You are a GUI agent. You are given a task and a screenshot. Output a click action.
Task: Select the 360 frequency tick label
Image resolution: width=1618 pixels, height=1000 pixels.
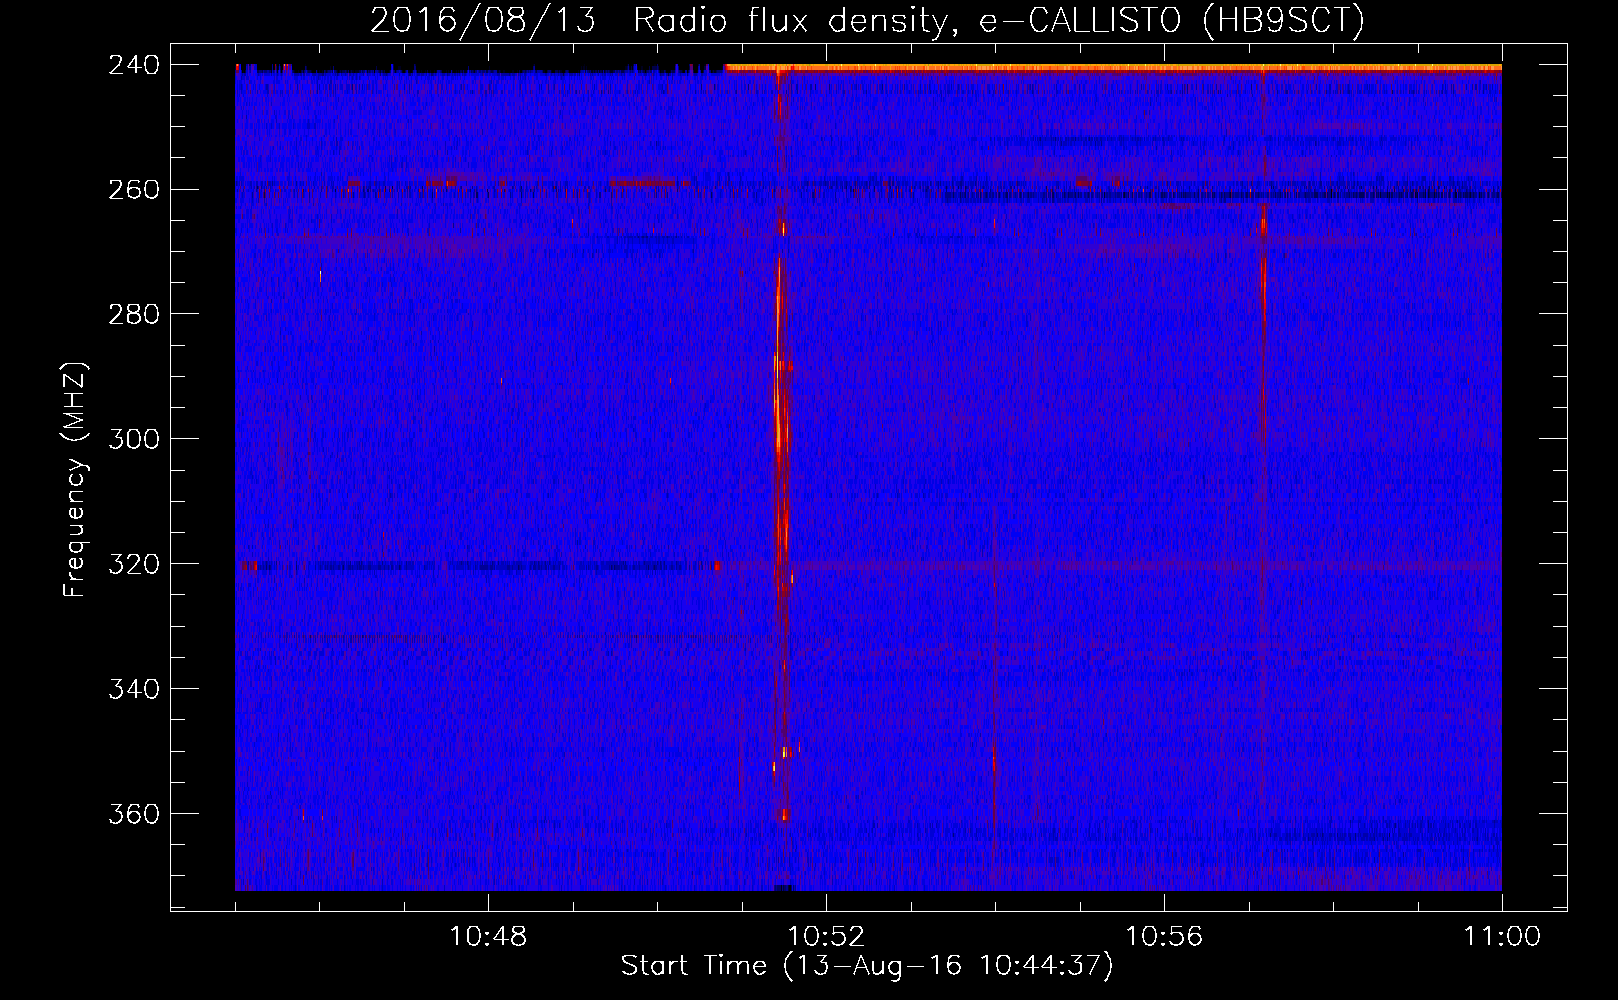(134, 814)
